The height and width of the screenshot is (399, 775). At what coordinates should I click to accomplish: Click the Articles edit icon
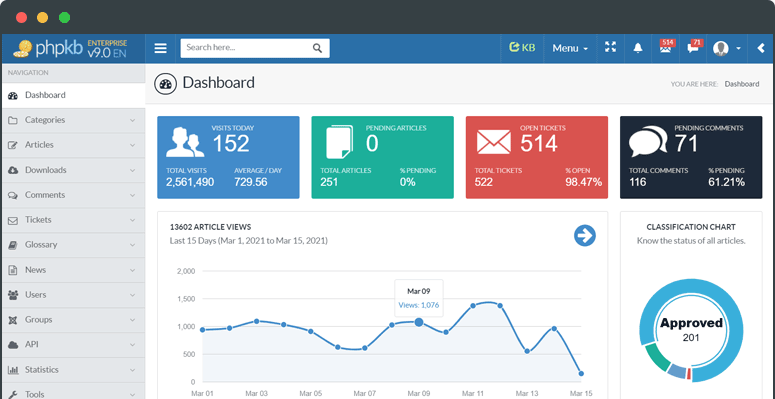[x=13, y=145]
